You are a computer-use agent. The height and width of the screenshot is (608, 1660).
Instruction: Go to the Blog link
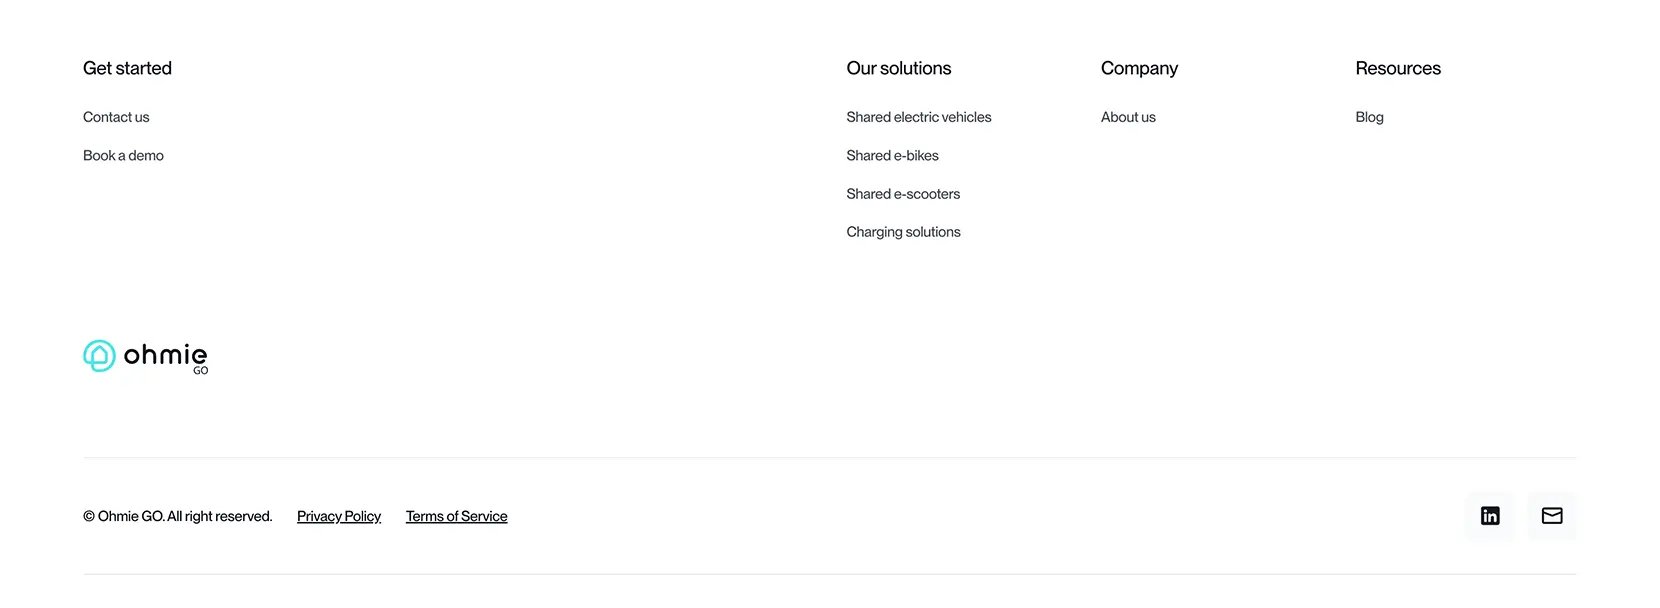pyautogui.click(x=1369, y=117)
